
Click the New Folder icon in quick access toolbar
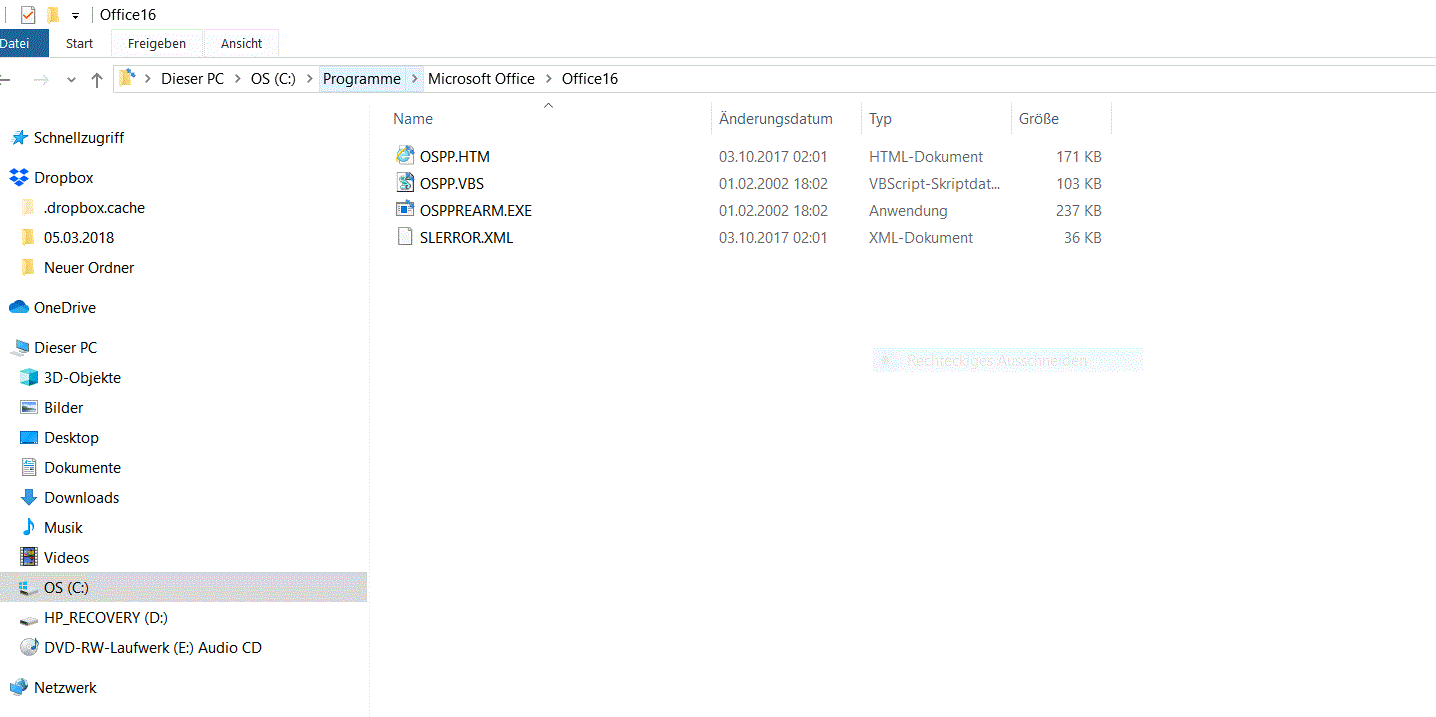[53, 15]
